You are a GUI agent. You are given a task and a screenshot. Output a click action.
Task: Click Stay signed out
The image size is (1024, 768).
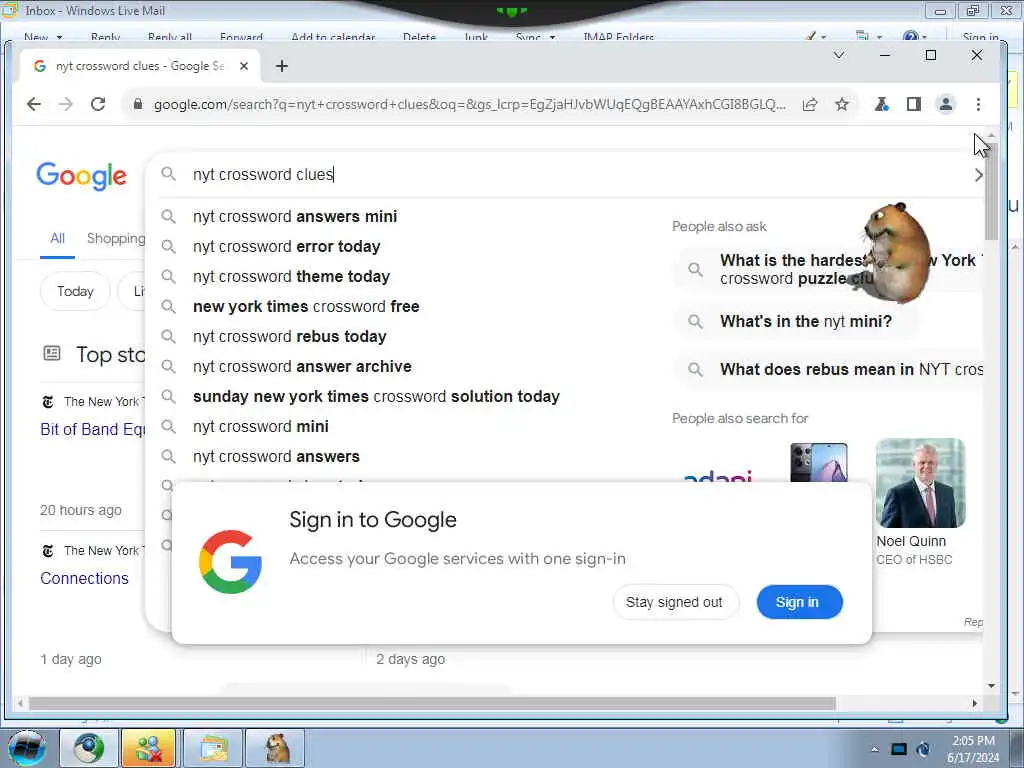coord(675,602)
